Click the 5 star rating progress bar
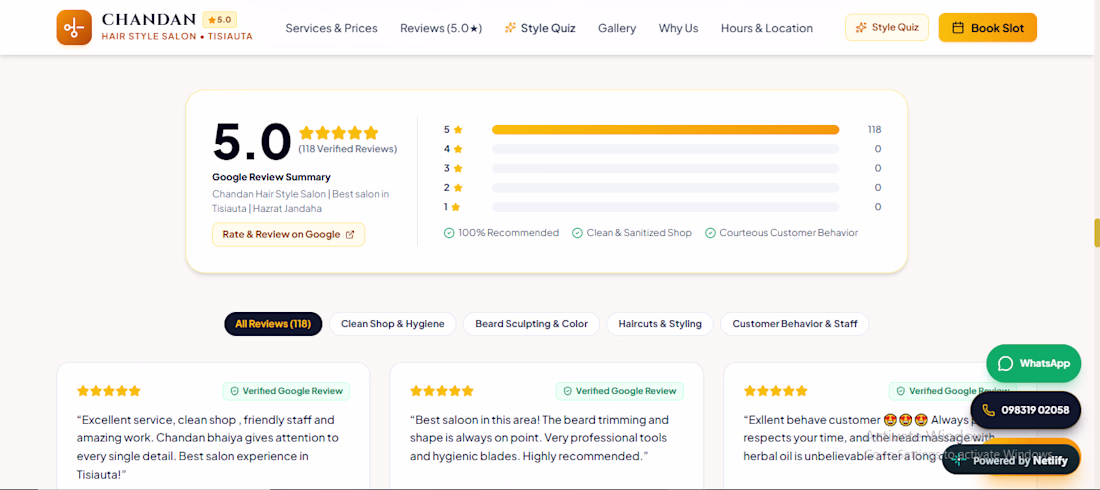 pyautogui.click(x=665, y=129)
